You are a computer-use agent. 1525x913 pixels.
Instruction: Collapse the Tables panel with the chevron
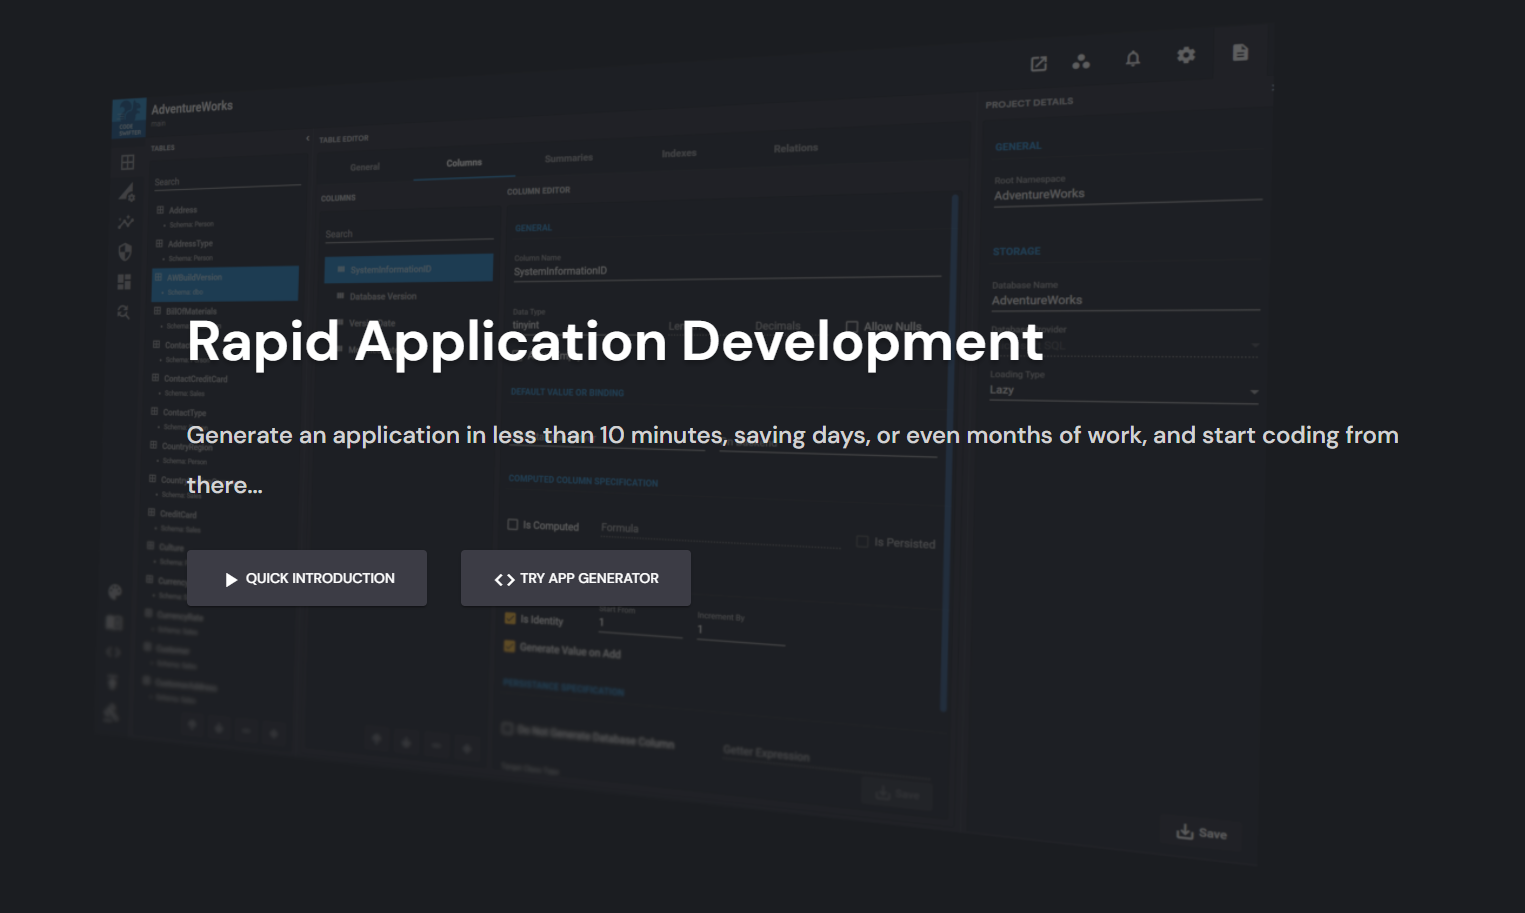[307, 138]
